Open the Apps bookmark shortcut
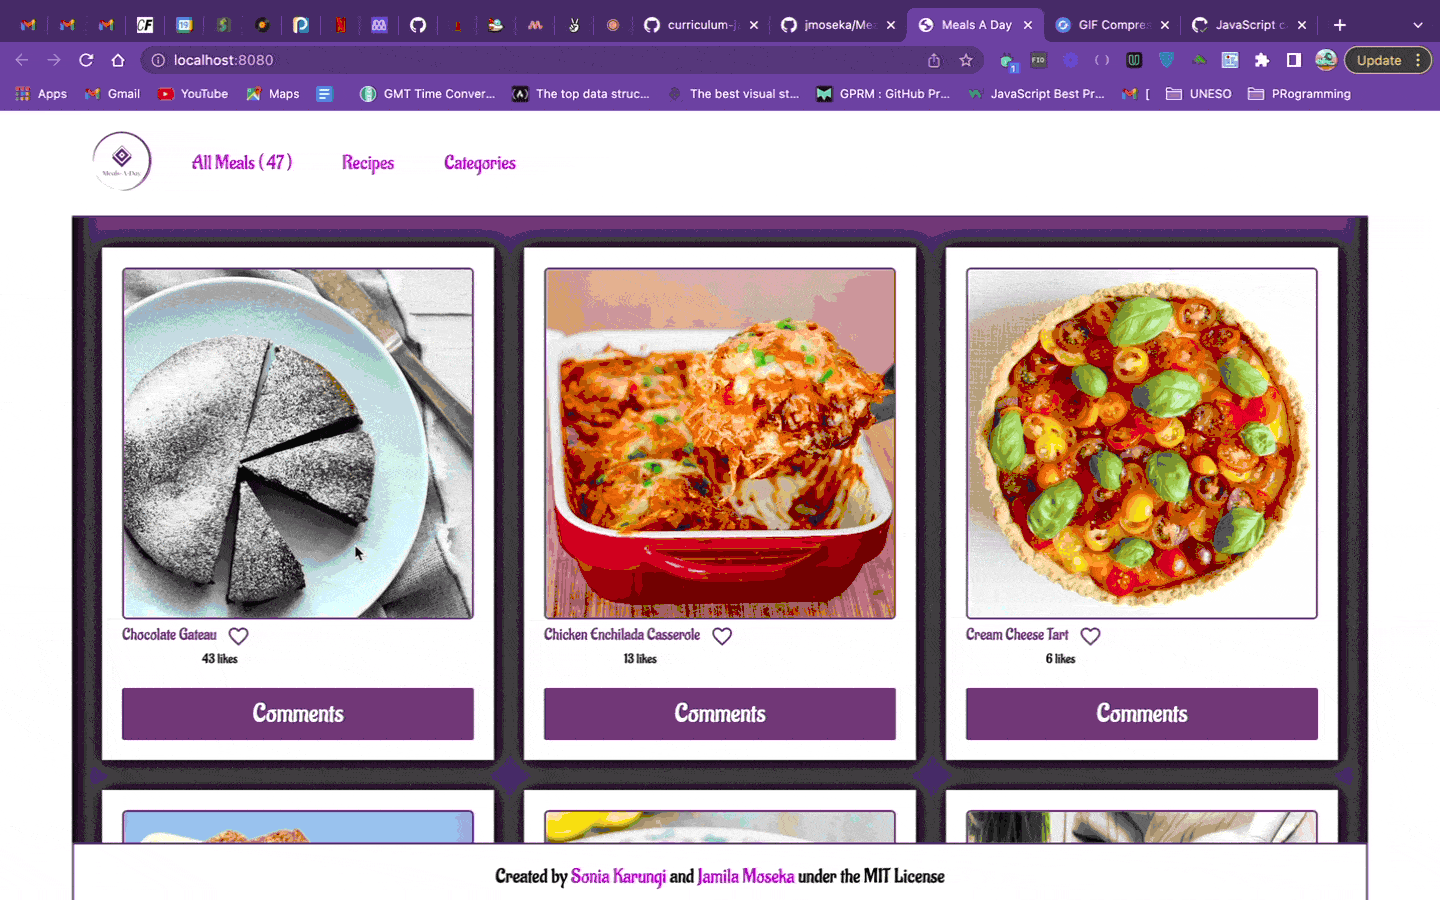The image size is (1440, 900). [41, 94]
